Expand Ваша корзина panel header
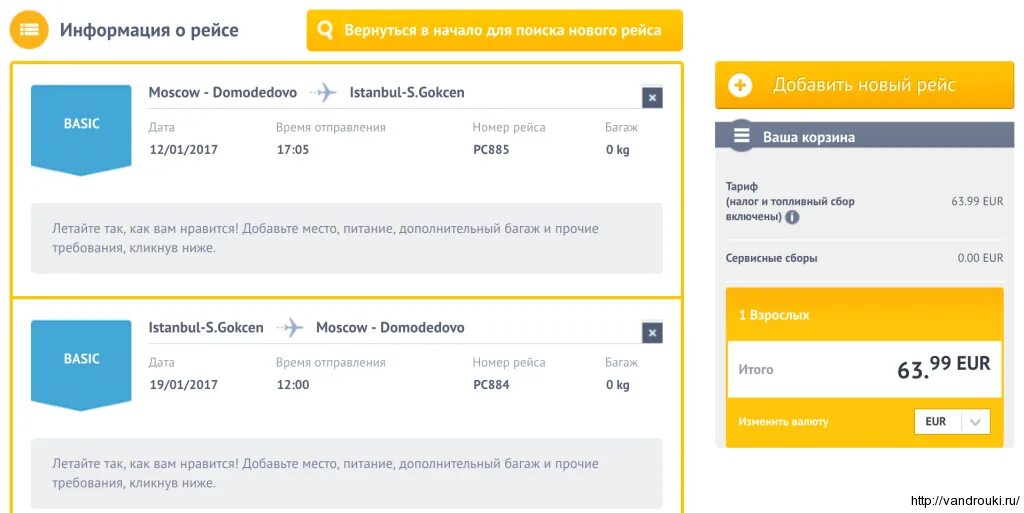Image resolution: width=1024 pixels, height=513 pixels. tap(864, 137)
